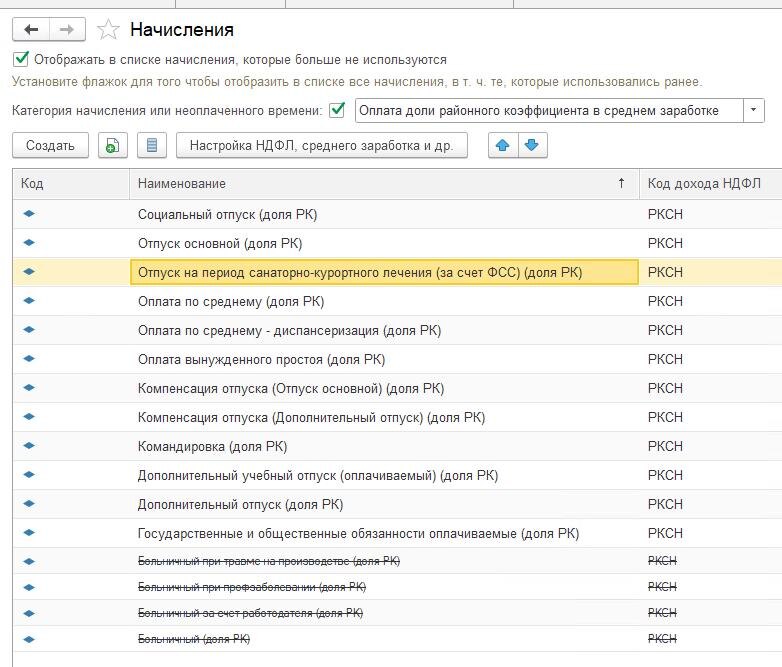Click the Создать button
The width and height of the screenshot is (782, 667).
50,146
